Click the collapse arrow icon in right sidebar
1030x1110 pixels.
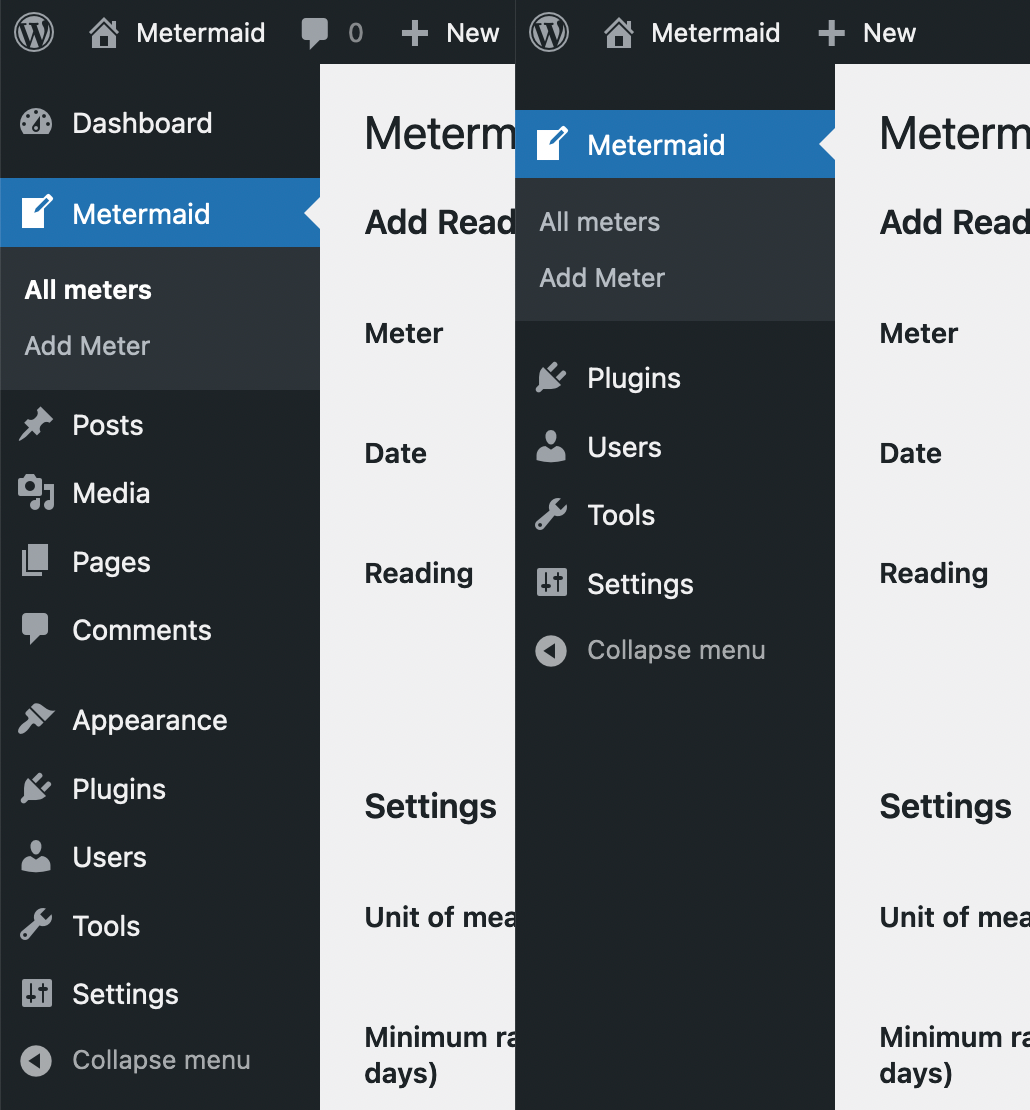coord(551,651)
